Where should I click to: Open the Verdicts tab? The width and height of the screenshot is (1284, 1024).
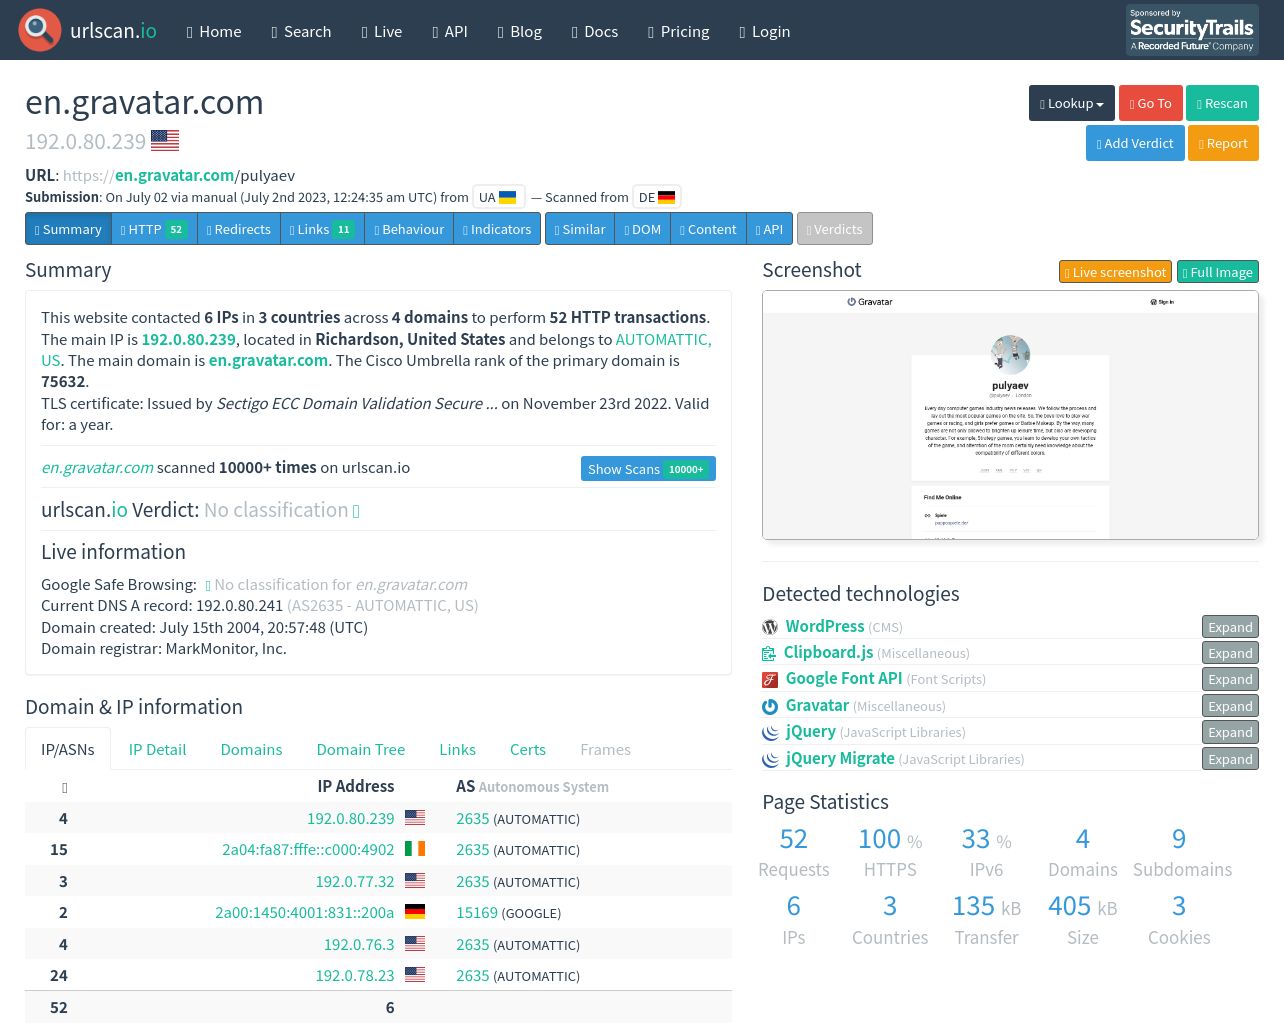[834, 229]
